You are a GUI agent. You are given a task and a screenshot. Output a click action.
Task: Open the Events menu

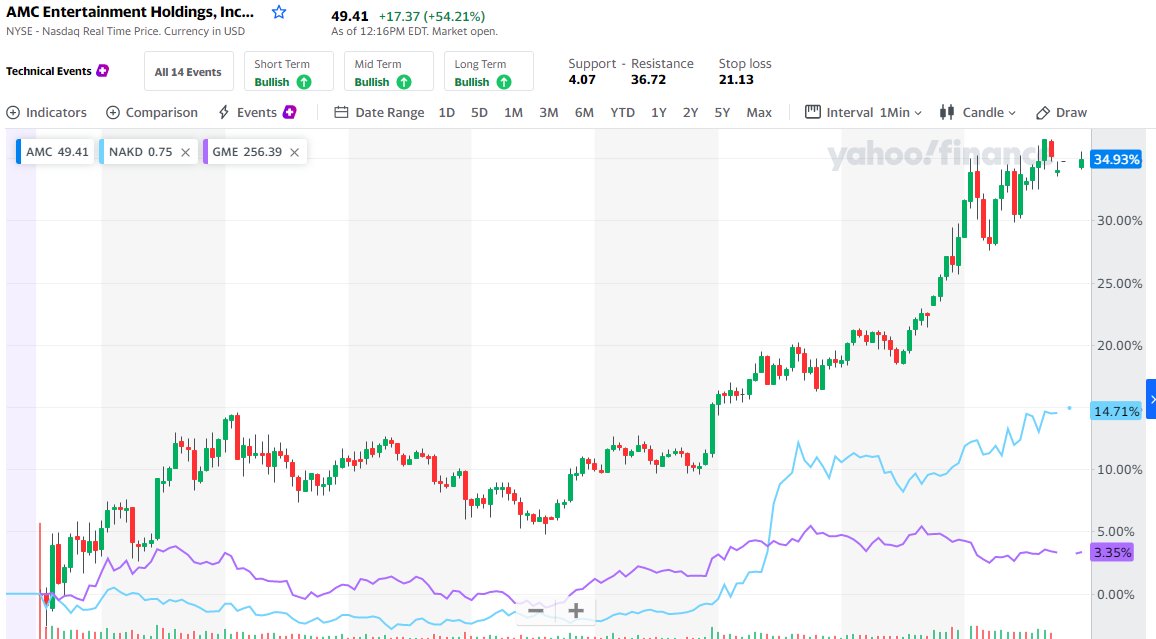click(x=257, y=113)
